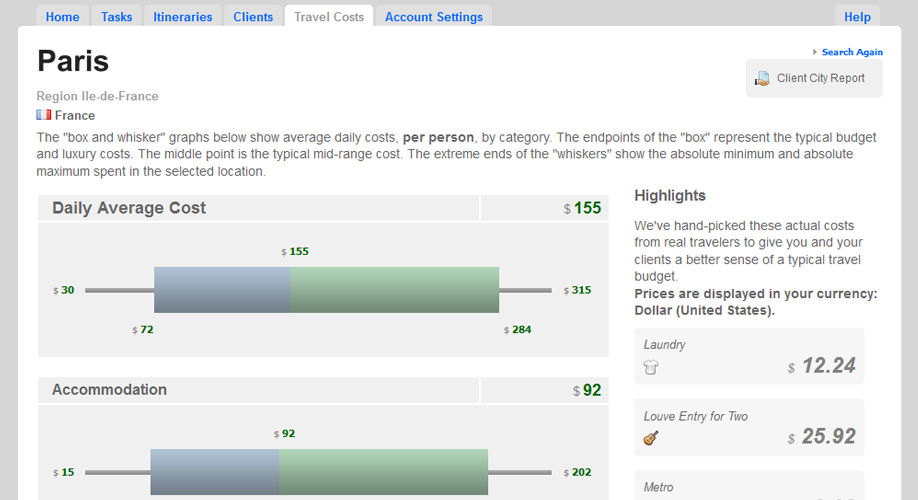Click the Dollar (United States) currency text

point(704,310)
